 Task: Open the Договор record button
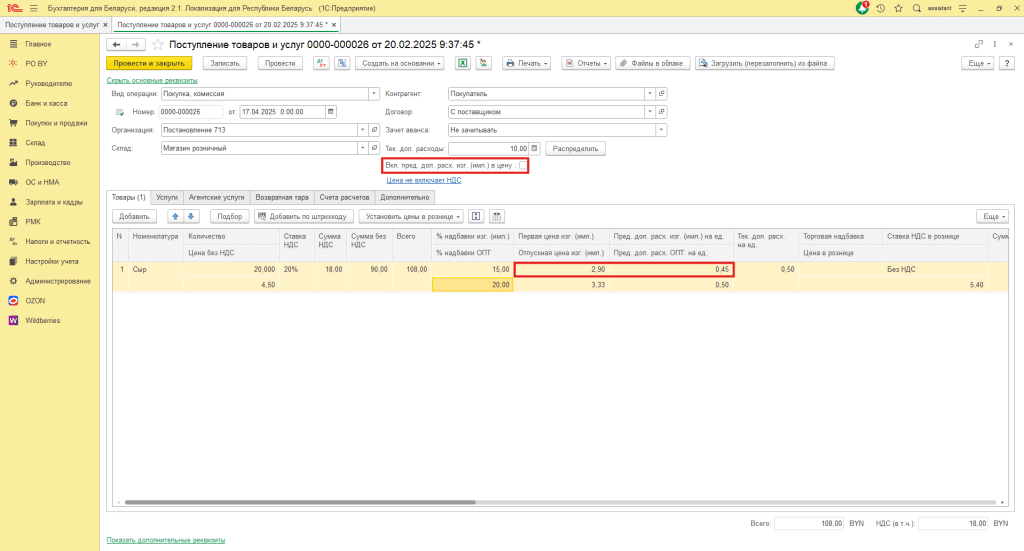click(x=662, y=112)
